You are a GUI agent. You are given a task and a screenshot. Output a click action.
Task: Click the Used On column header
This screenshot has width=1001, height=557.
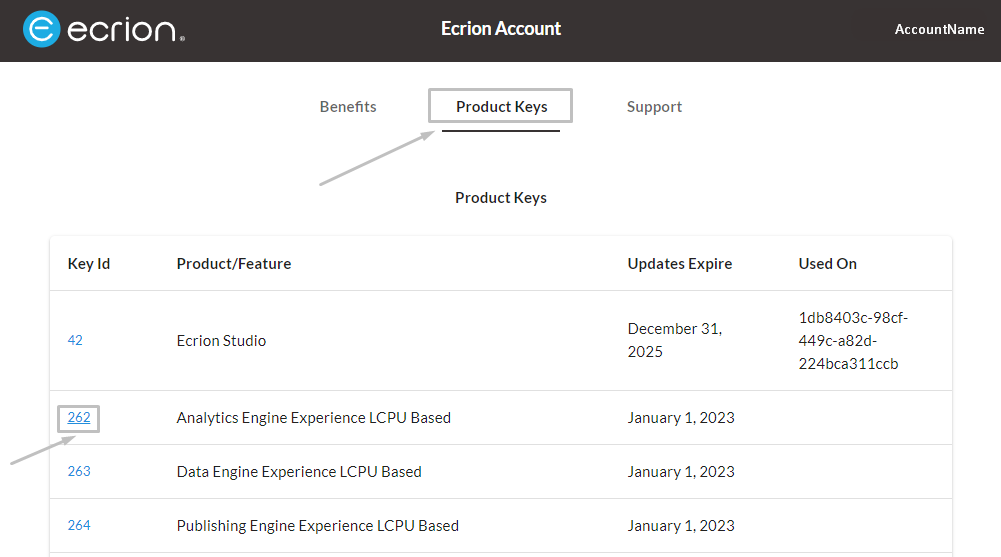(x=827, y=264)
